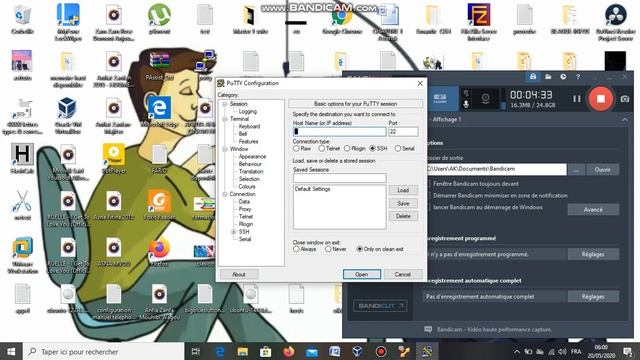
Task: Open Microsoft Store from the taskbar
Action: point(266,351)
